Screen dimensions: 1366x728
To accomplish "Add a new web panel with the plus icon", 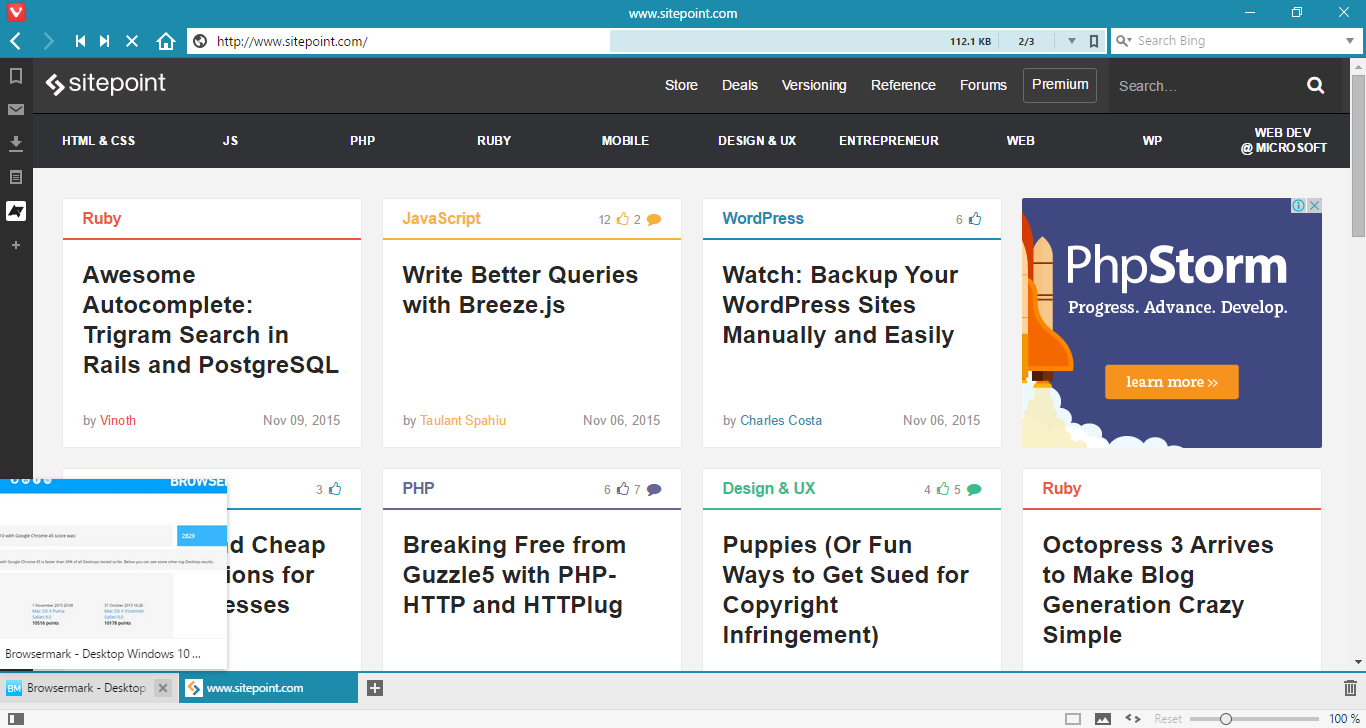I will point(15,245).
